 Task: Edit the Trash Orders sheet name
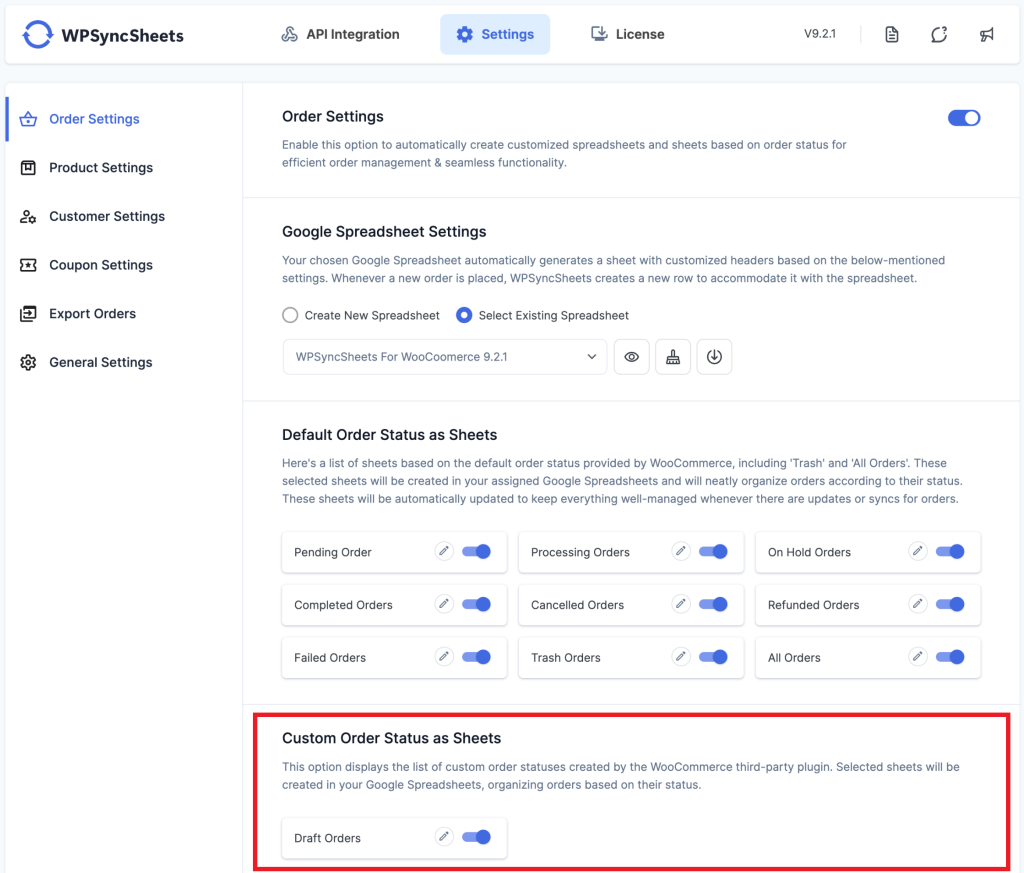coord(680,657)
